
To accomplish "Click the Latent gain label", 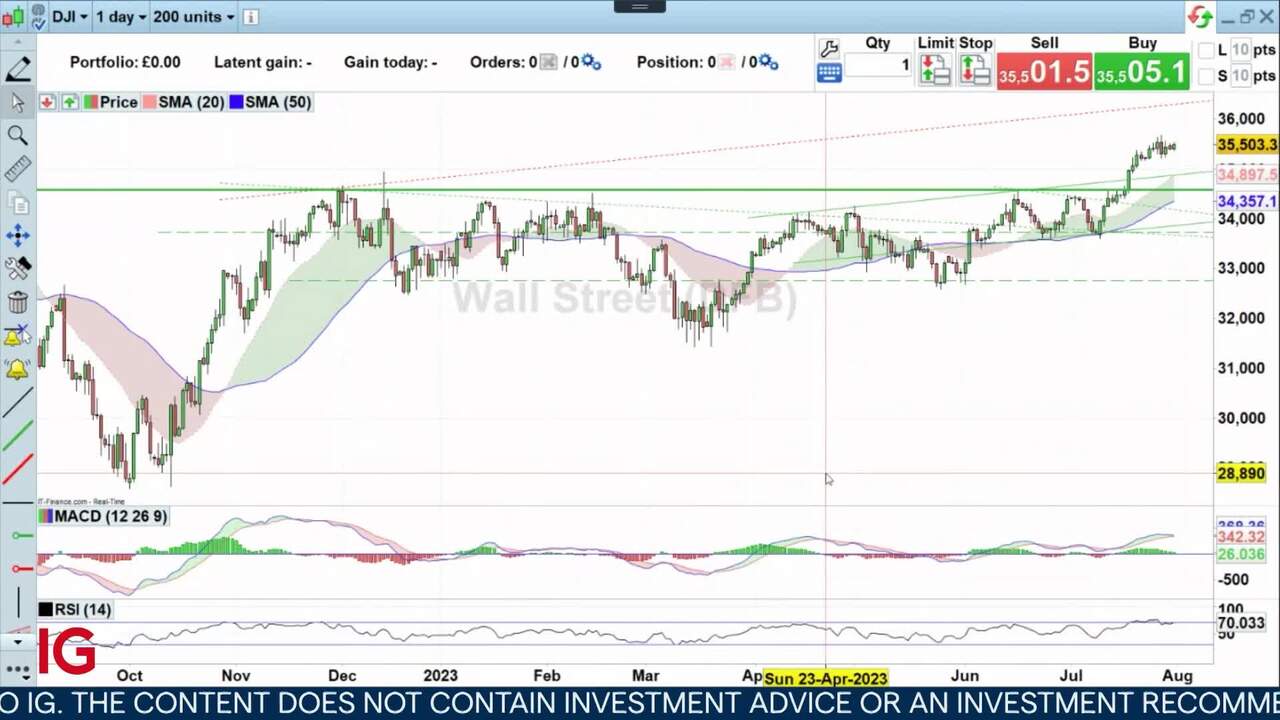I will pyautogui.click(x=263, y=62).
